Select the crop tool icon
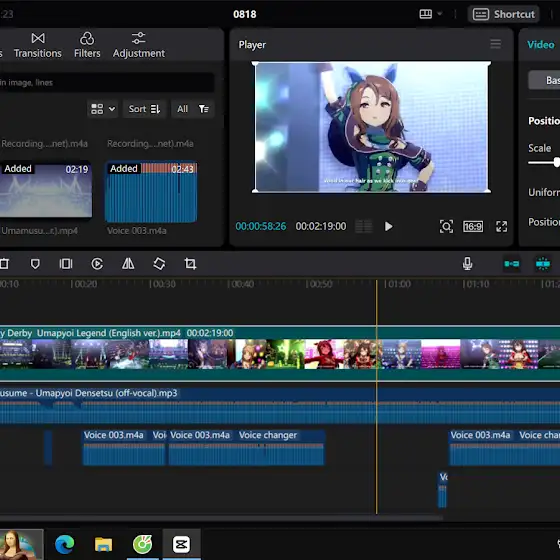The image size is (560, 560). (x=190, y=264)
